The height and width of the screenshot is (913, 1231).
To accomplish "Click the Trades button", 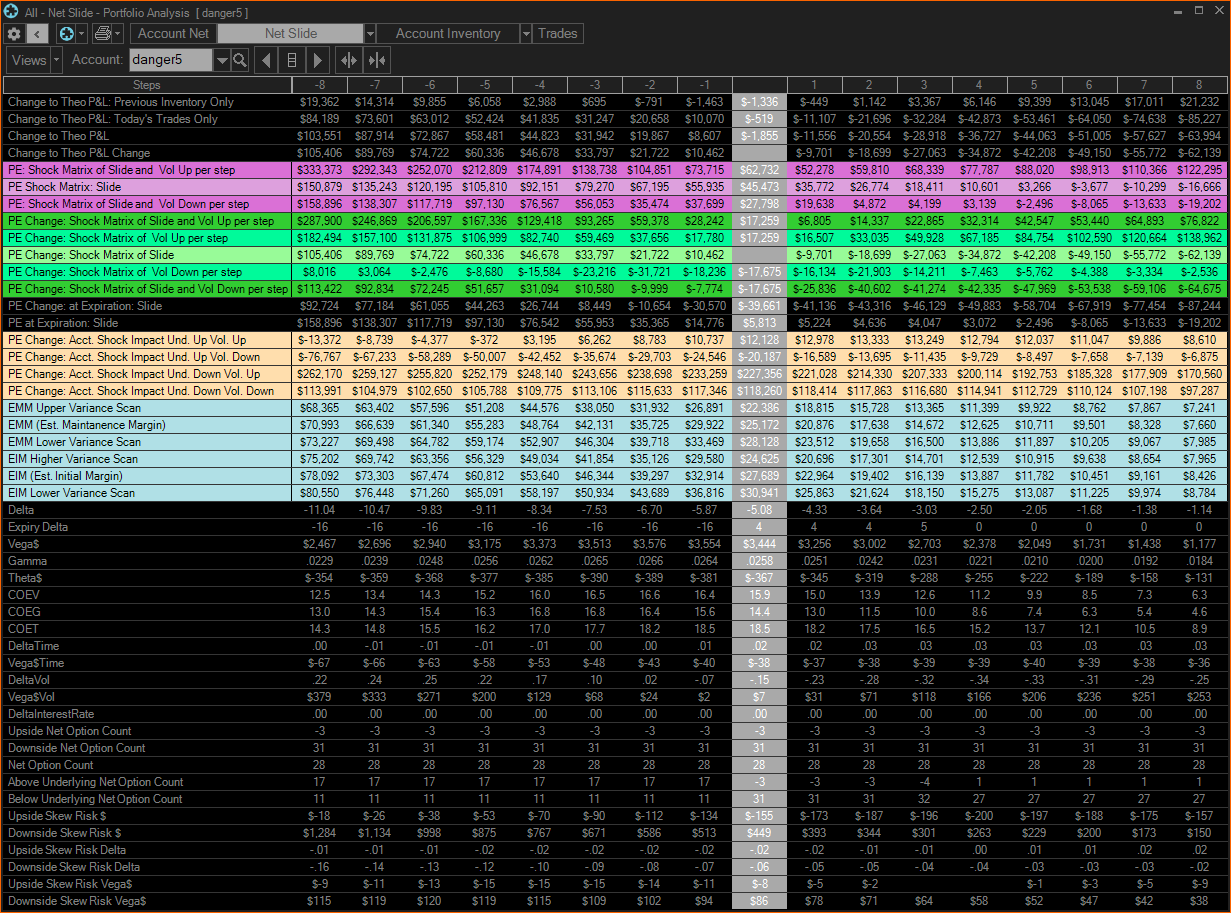I will pyautogui.click(x=558, y=34).
